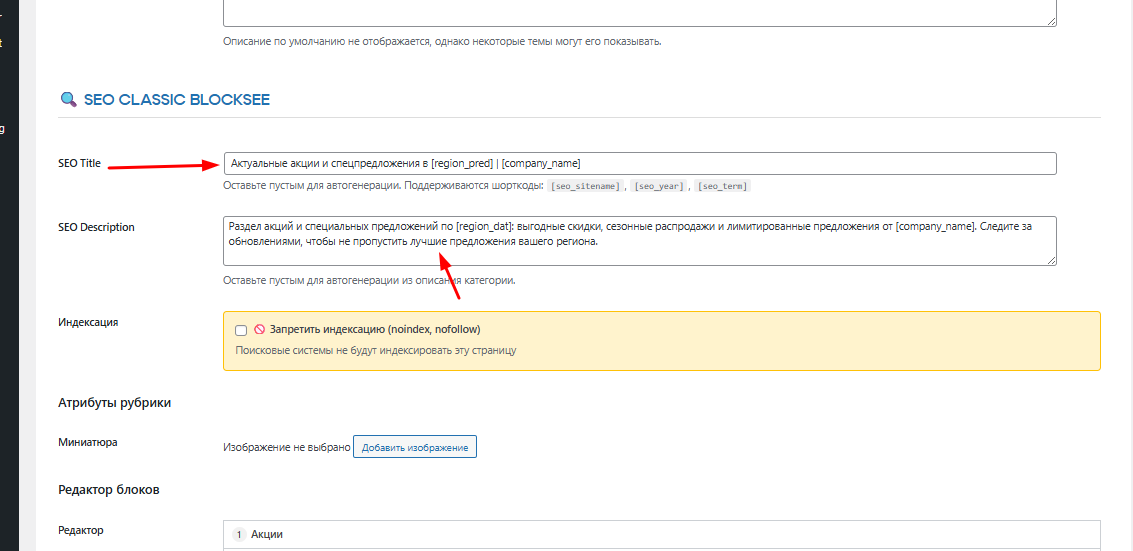Click the resize grip of SEO Description textarea
The image size is (1133, 551).
1051,260
